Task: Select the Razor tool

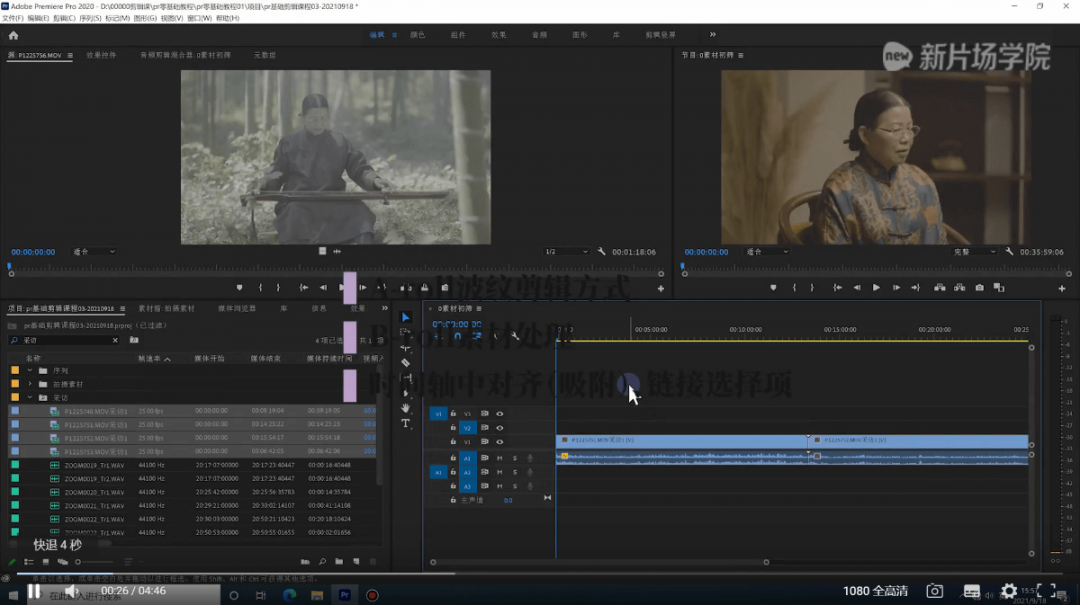Action: [x=406, y=362]
